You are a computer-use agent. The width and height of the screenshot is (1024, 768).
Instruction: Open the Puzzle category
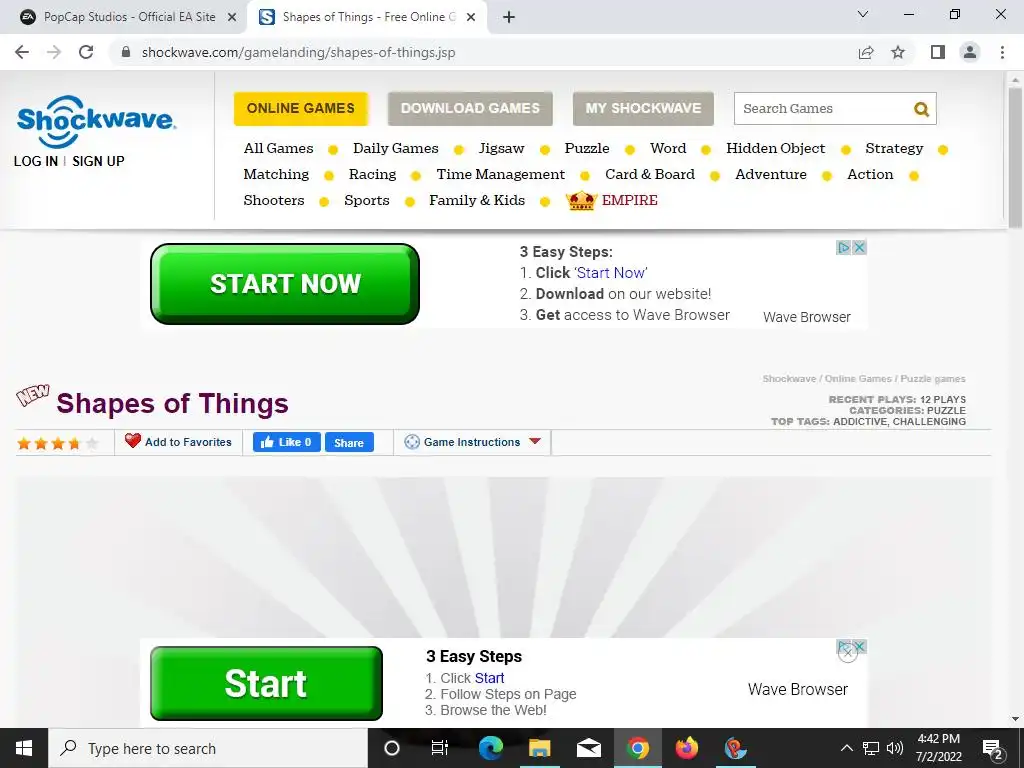tap(587, 148)
